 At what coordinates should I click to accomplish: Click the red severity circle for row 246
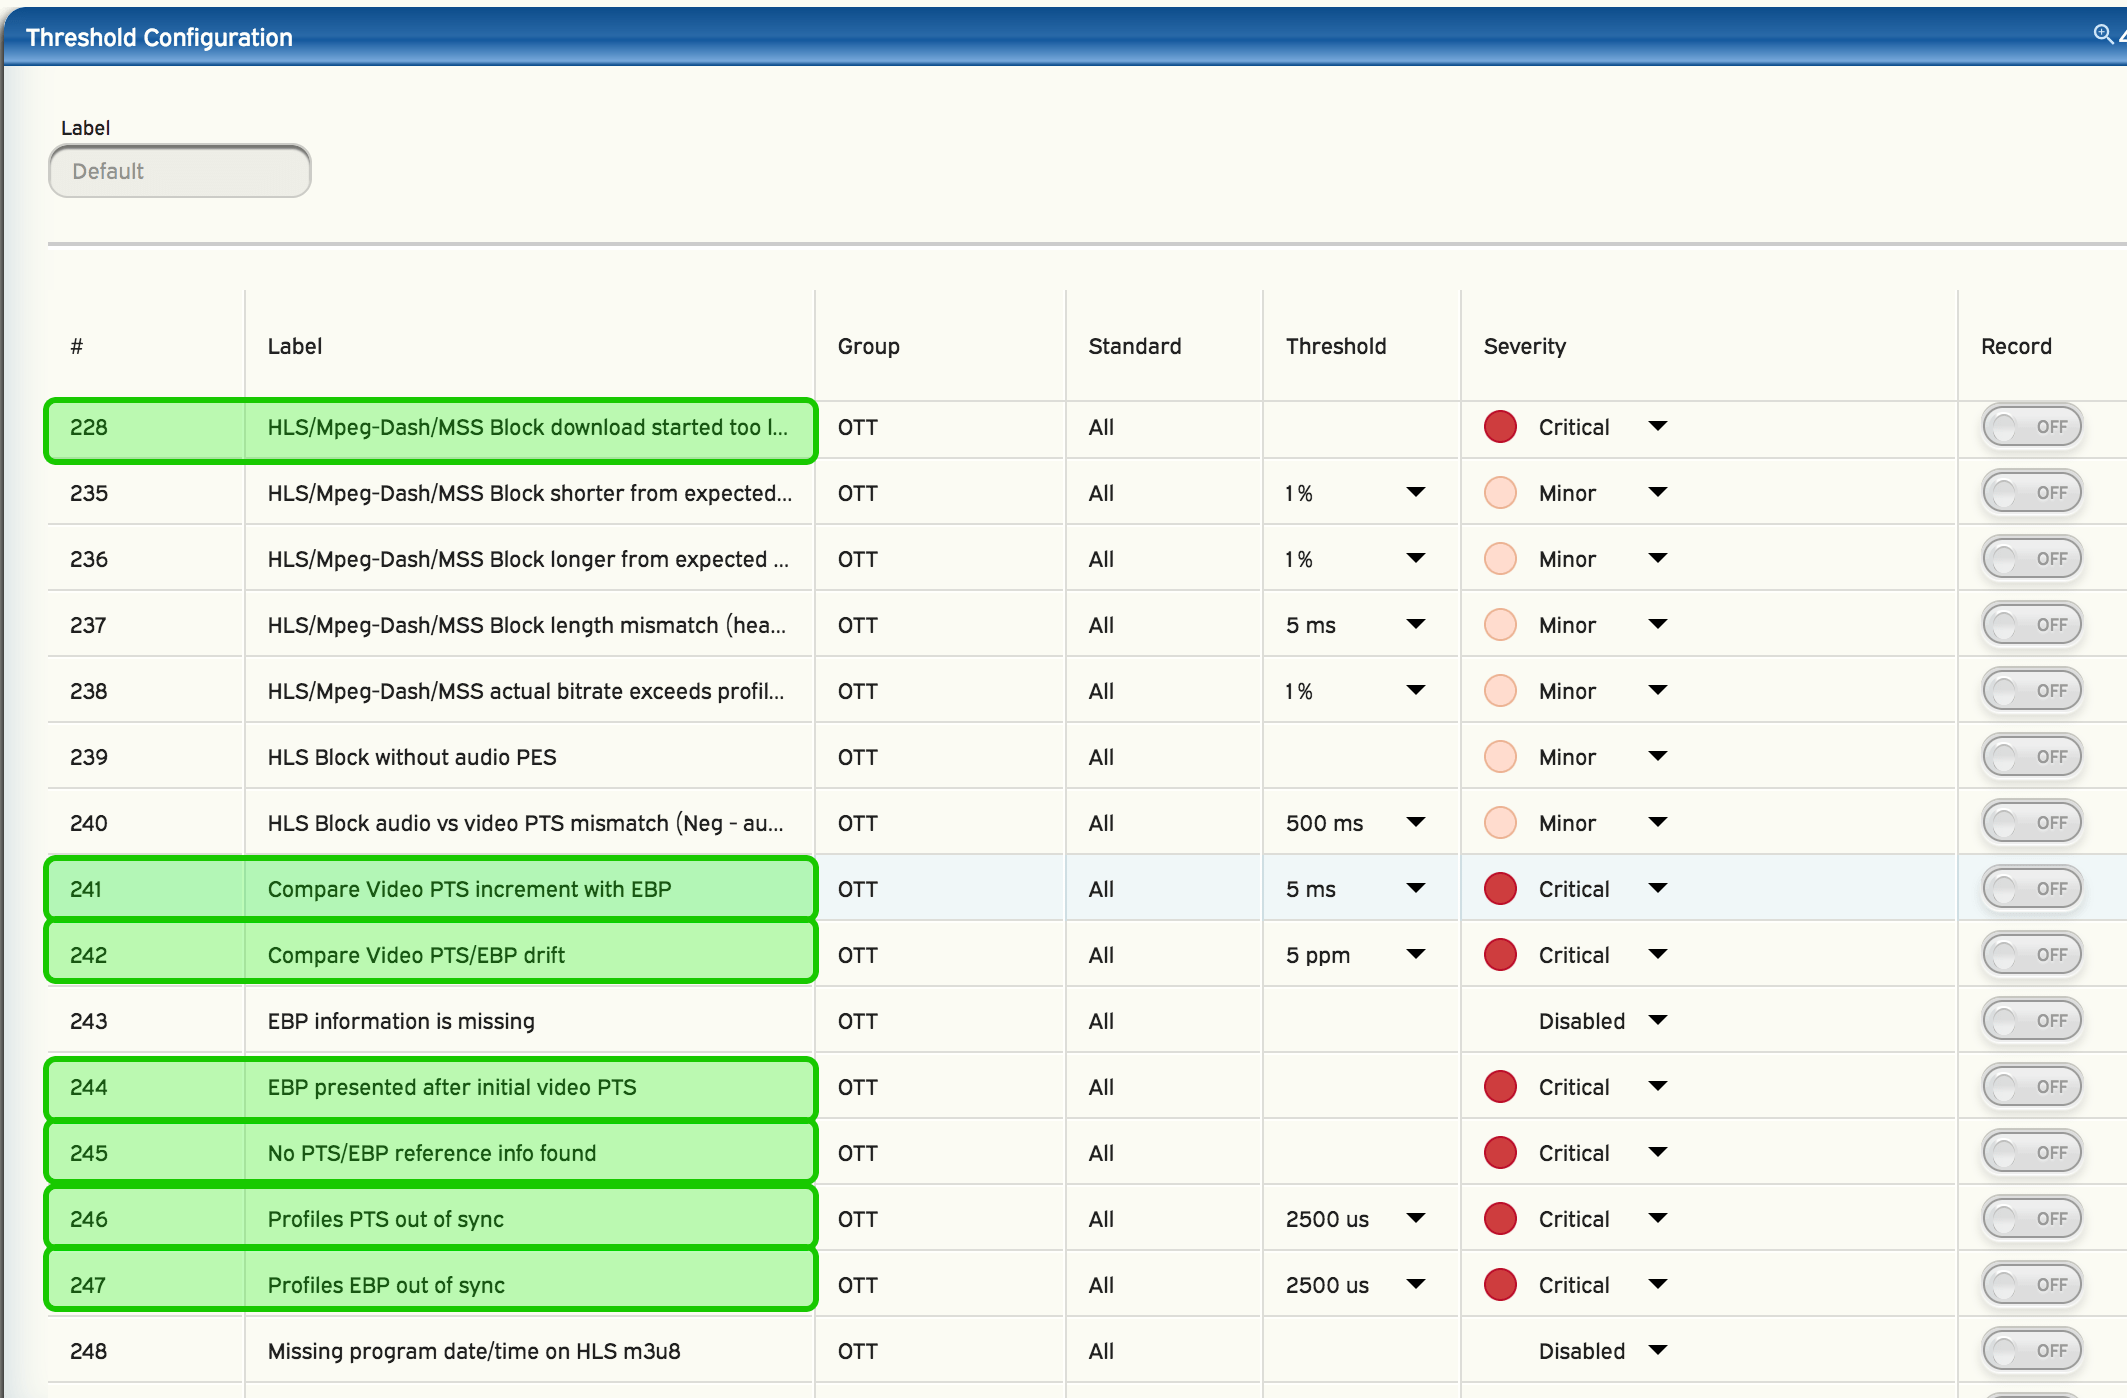click(1500, 1219)
